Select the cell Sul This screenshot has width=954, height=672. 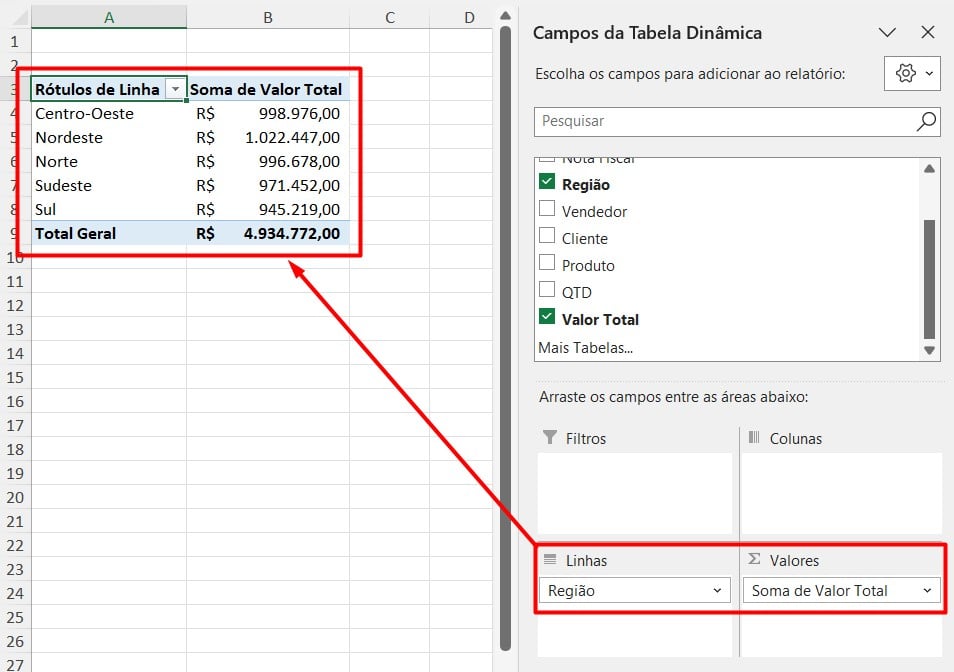(109, 210)
